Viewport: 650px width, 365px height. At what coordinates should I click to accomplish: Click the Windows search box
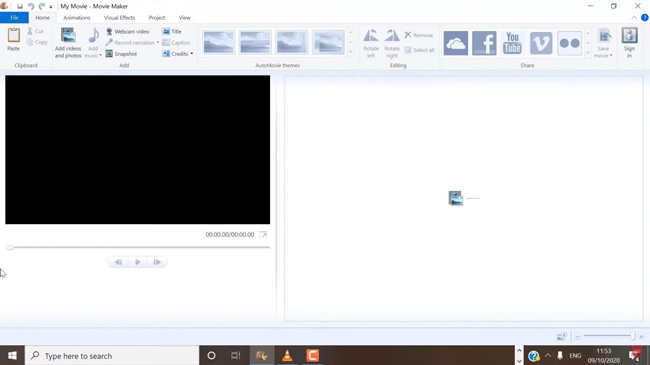point(112,355)
